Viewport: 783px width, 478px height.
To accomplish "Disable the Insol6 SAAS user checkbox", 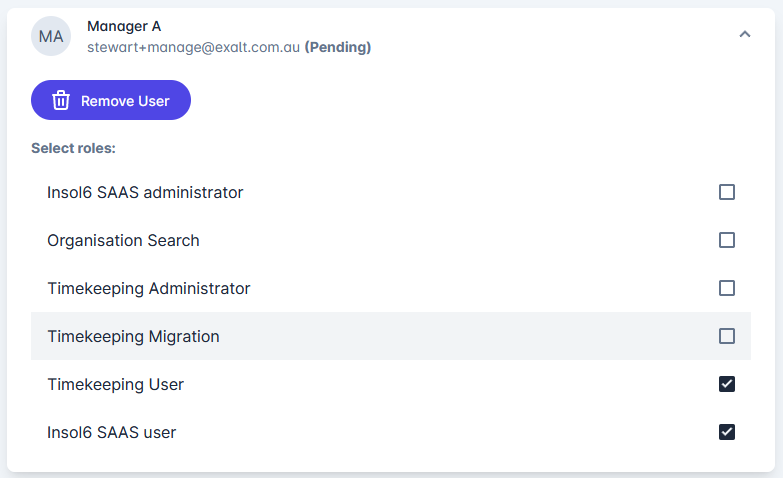I will 727,432.
